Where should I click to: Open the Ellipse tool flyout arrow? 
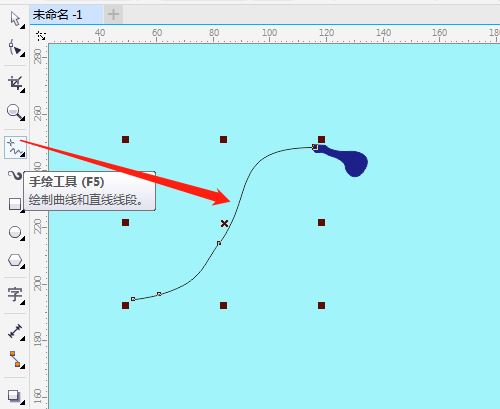pyautogui.click(x=22, y=238)
